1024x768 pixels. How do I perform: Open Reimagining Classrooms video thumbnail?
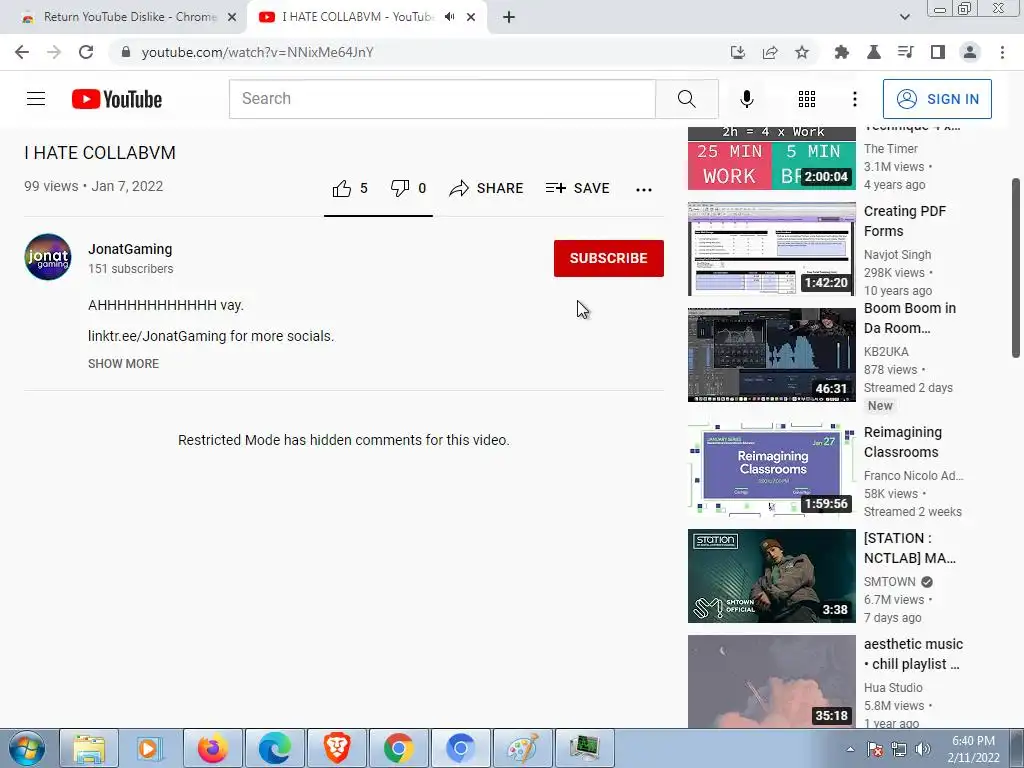[x=771, y=470]
